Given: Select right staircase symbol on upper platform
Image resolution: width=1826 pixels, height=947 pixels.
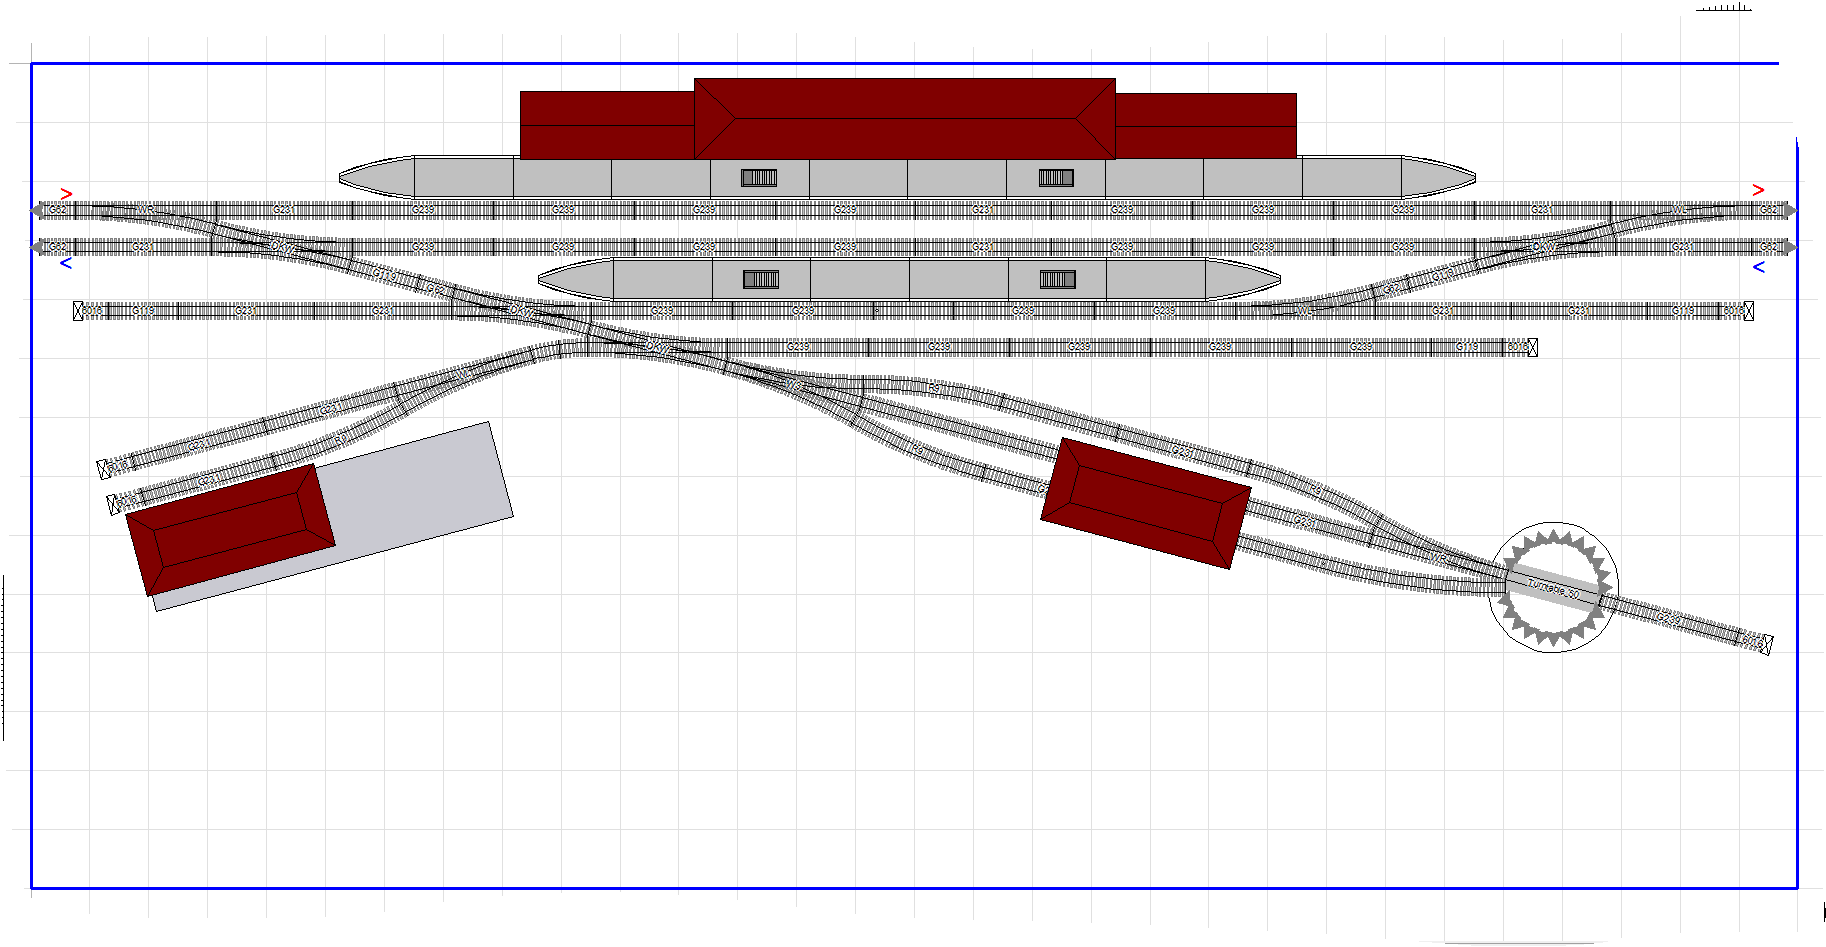Looking at the screenshot, I should click(1056, 178).
